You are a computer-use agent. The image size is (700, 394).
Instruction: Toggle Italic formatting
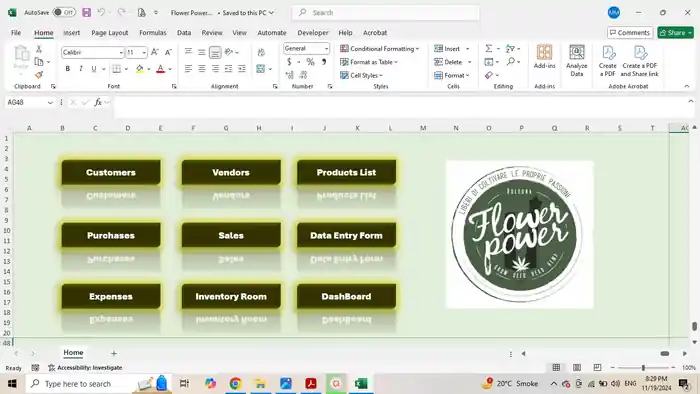tap(80, 69)
